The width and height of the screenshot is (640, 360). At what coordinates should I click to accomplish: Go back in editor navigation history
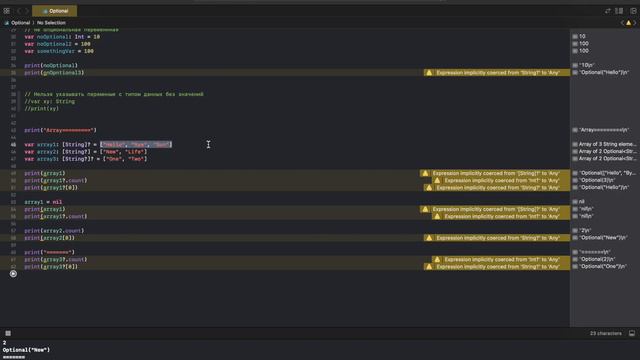[x=19, y=11]
